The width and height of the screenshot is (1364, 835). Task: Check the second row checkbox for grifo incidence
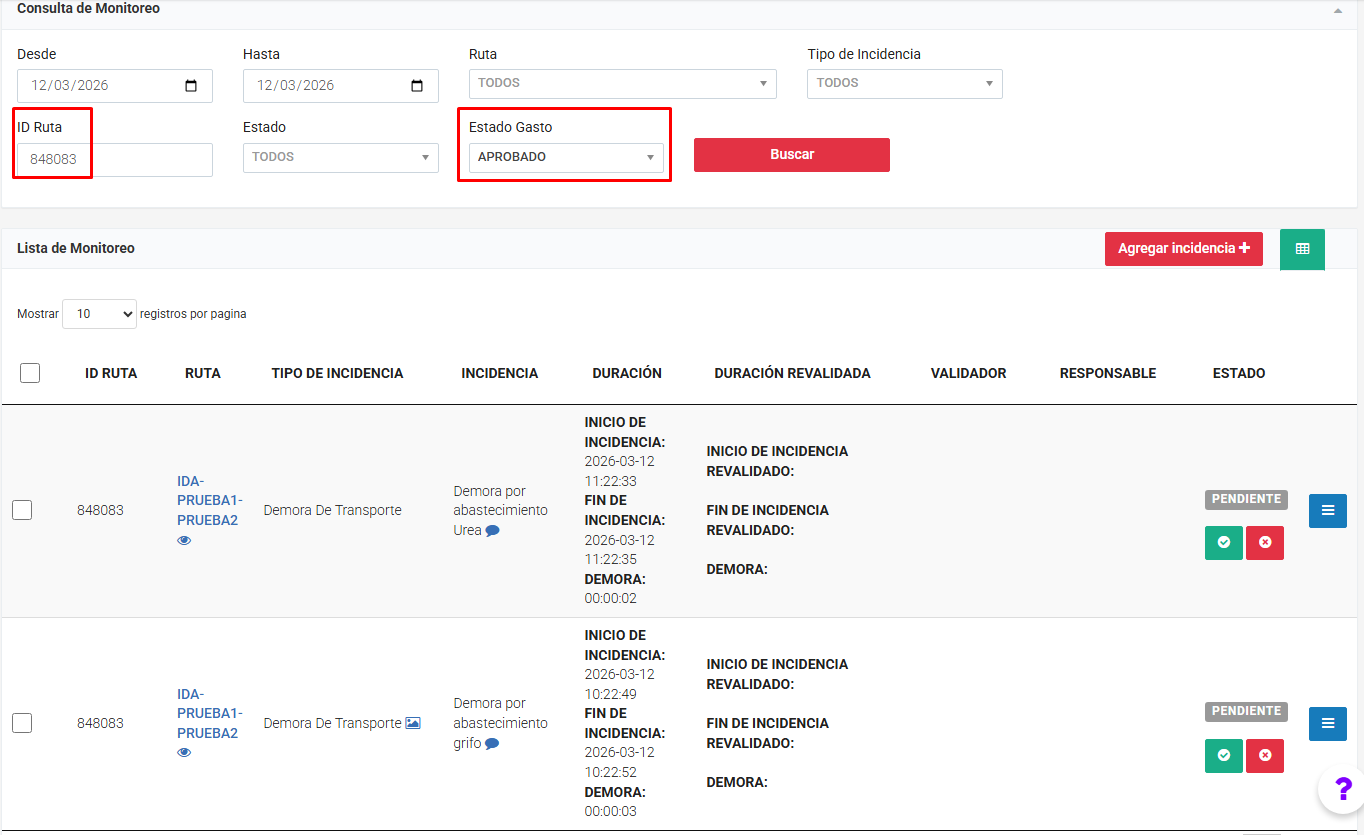point(22,723)
